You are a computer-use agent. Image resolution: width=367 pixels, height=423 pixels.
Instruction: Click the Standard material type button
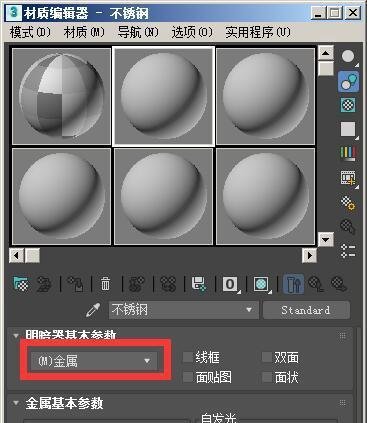[306, 310]
